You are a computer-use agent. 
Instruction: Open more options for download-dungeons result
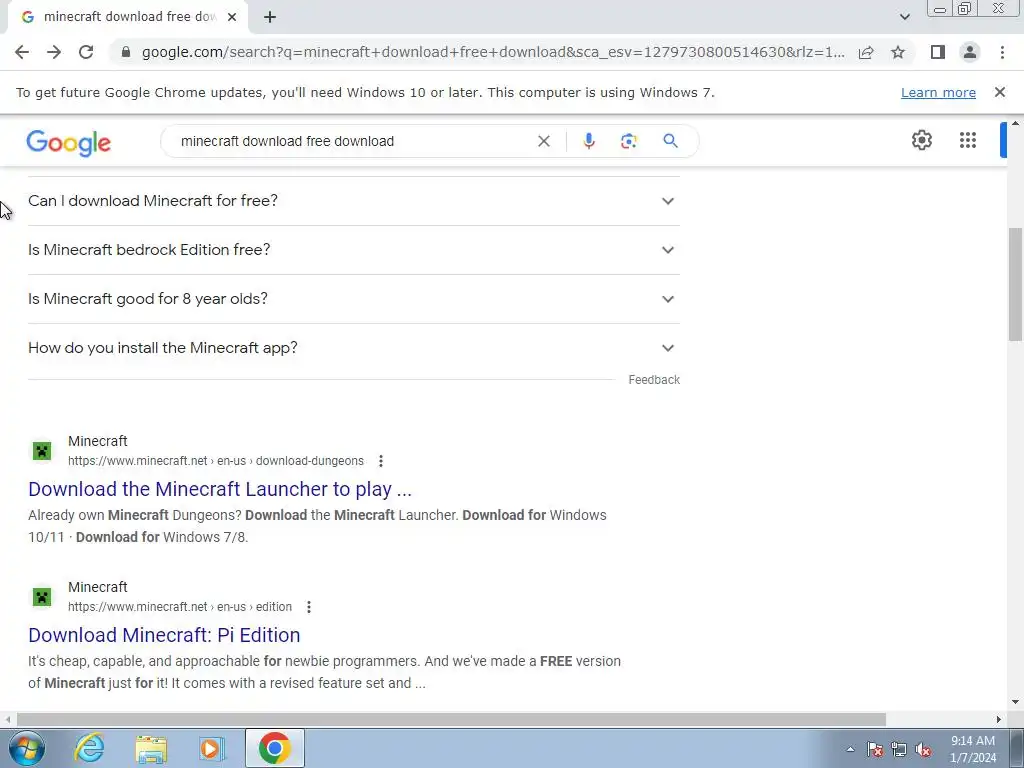[381, 461]
